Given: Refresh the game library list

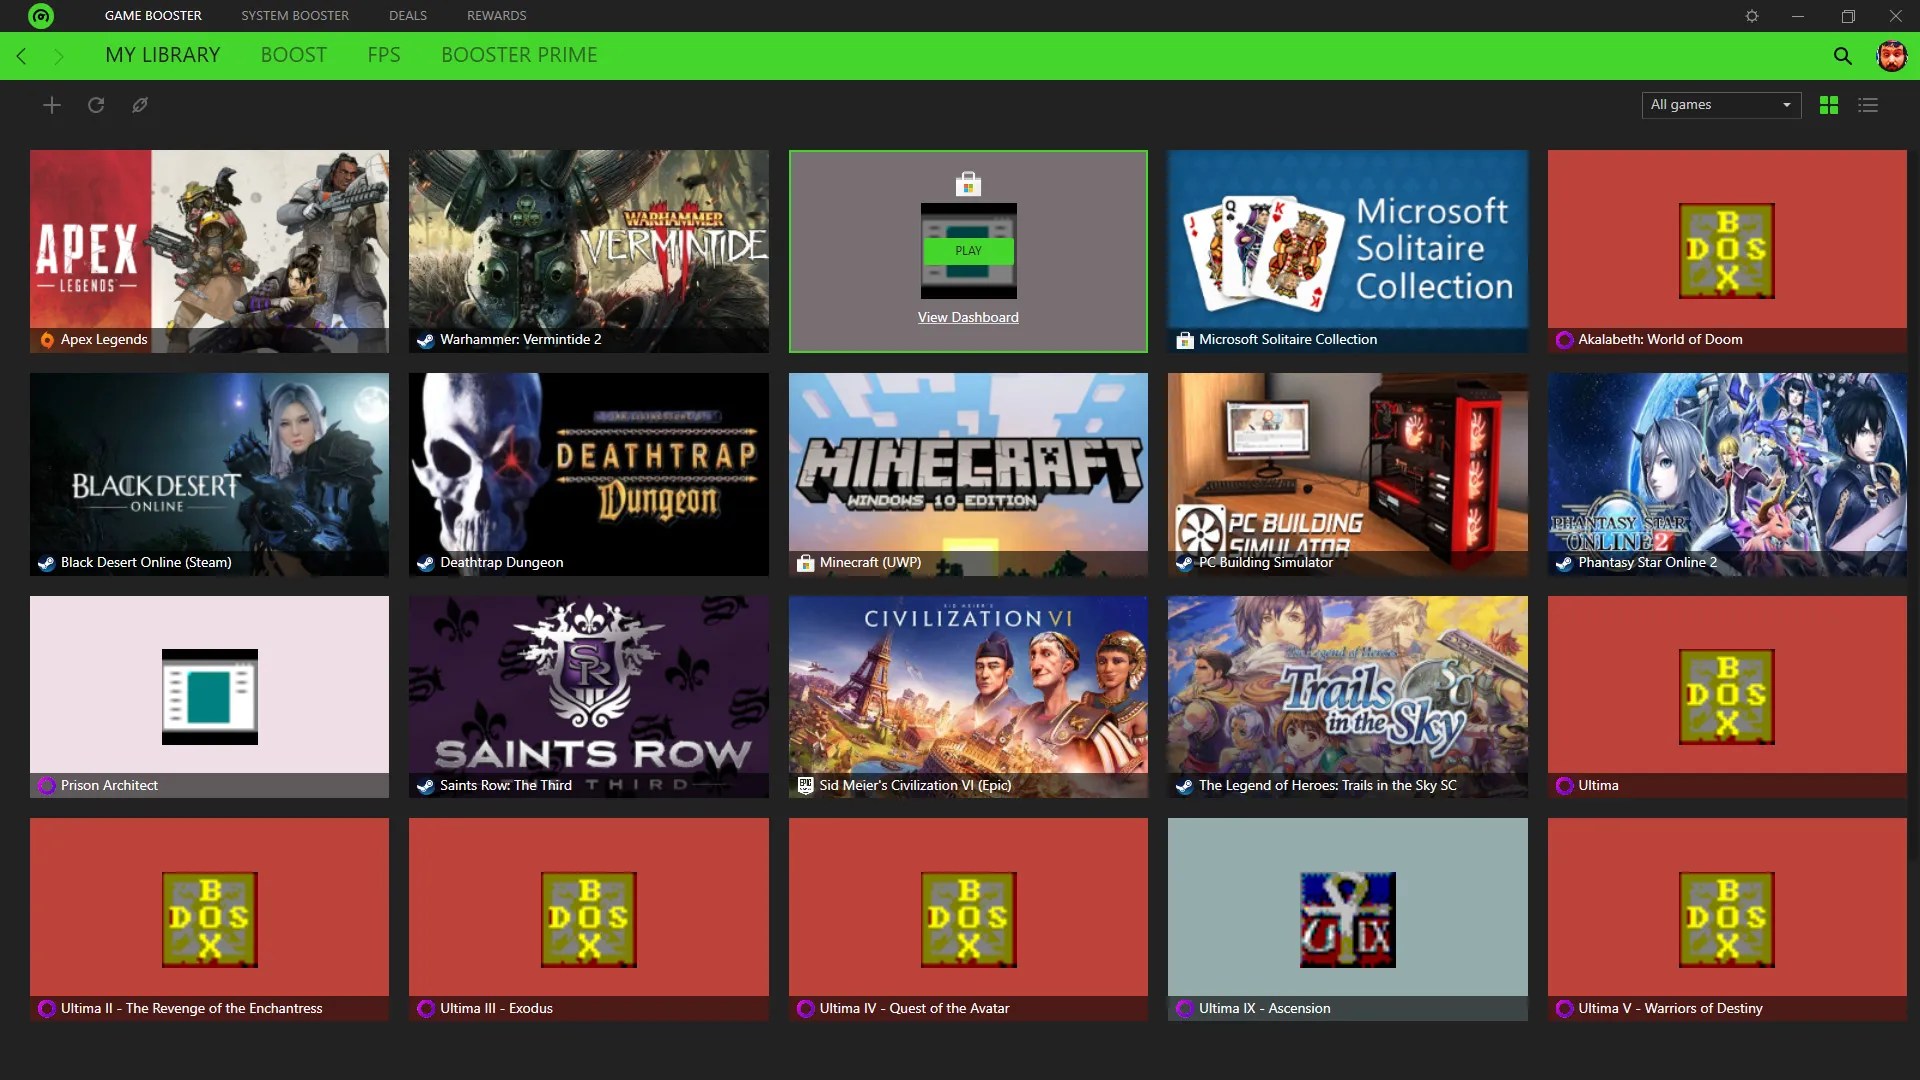Looking at the screenshot, I should [96, 105].
